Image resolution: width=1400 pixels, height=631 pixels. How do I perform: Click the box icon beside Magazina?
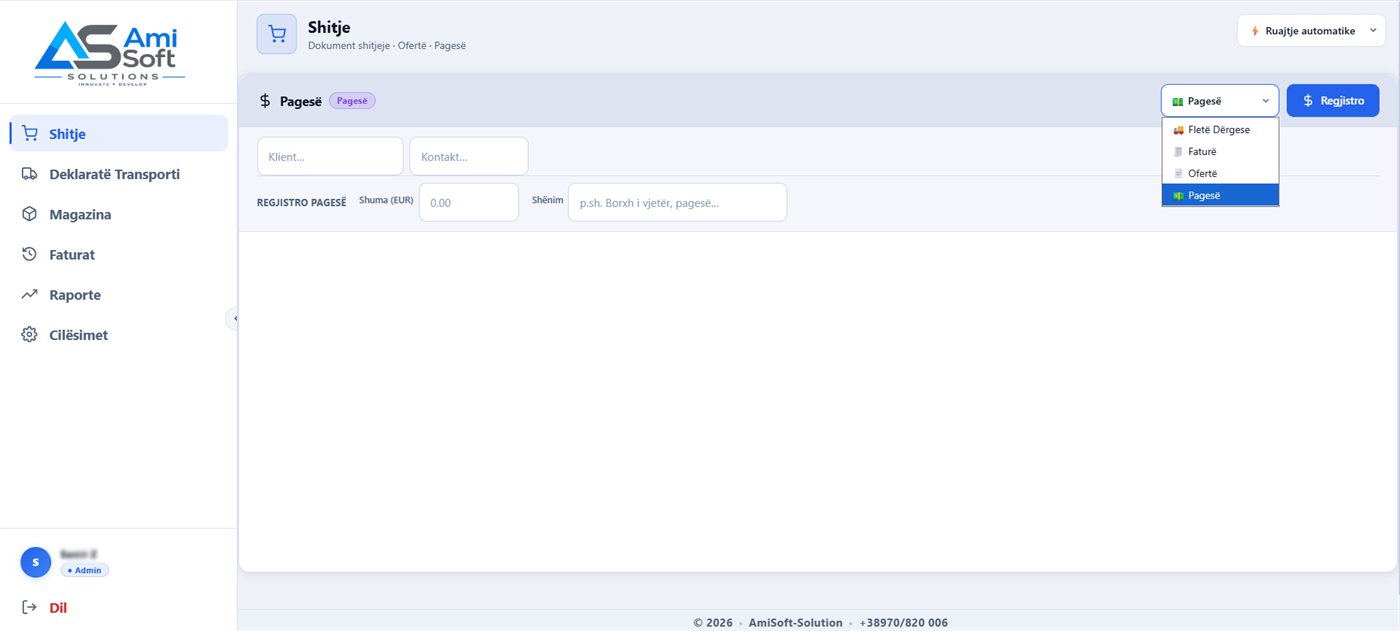click(x=30, y=214)
